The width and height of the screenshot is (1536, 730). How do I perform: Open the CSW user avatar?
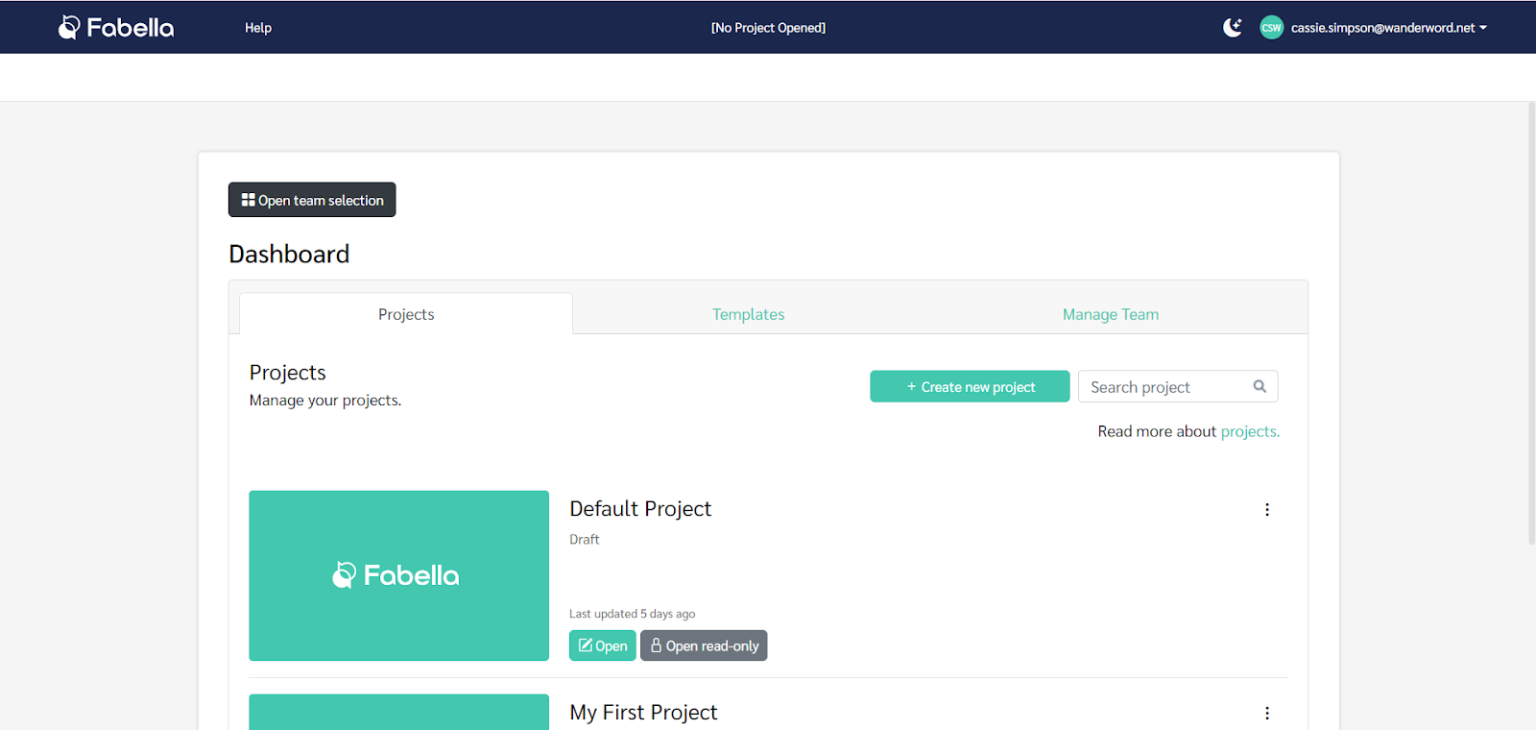[x=1271, y=27]
